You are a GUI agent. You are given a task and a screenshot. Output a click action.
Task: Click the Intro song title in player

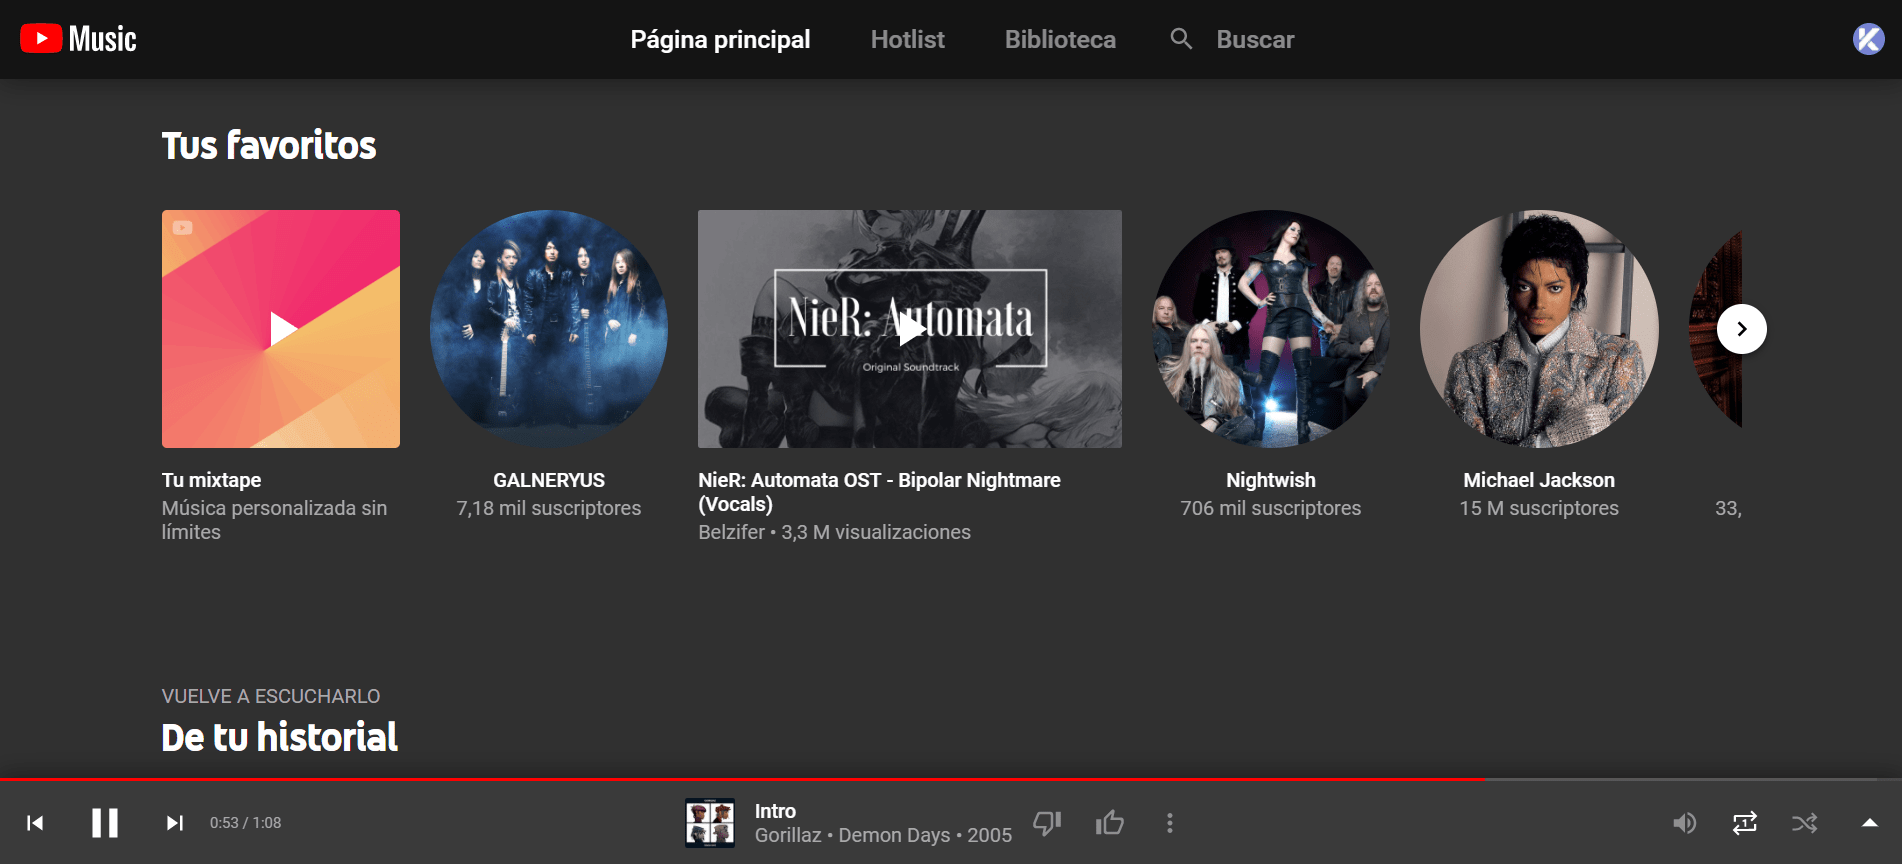pos(775,811)
